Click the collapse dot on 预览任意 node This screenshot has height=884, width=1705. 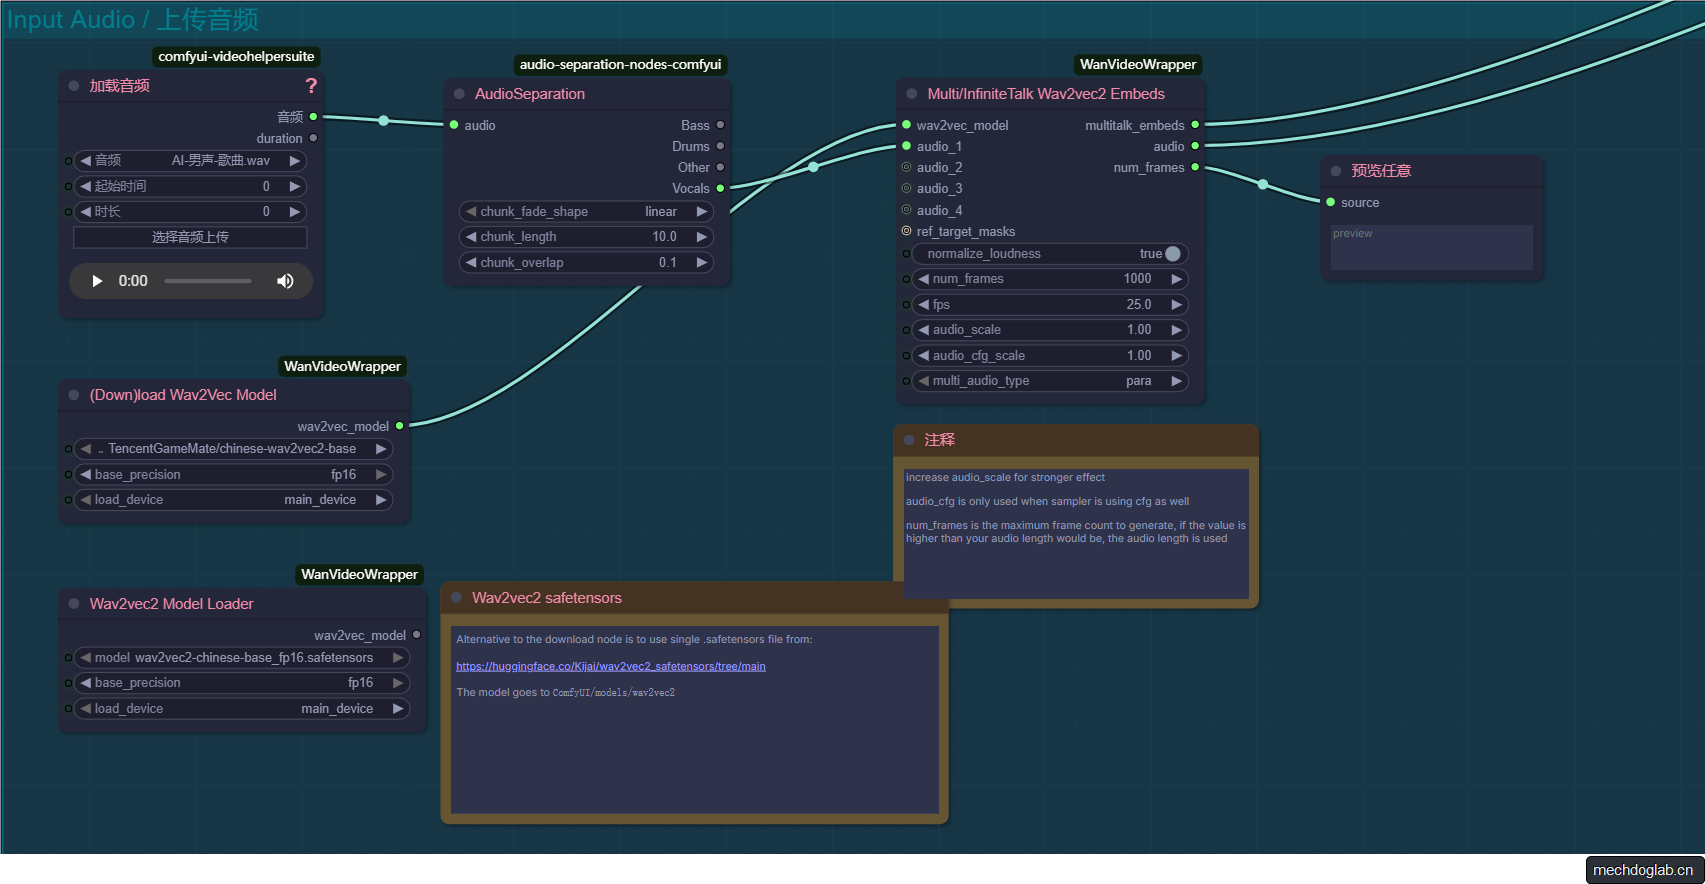point(1335,171)
